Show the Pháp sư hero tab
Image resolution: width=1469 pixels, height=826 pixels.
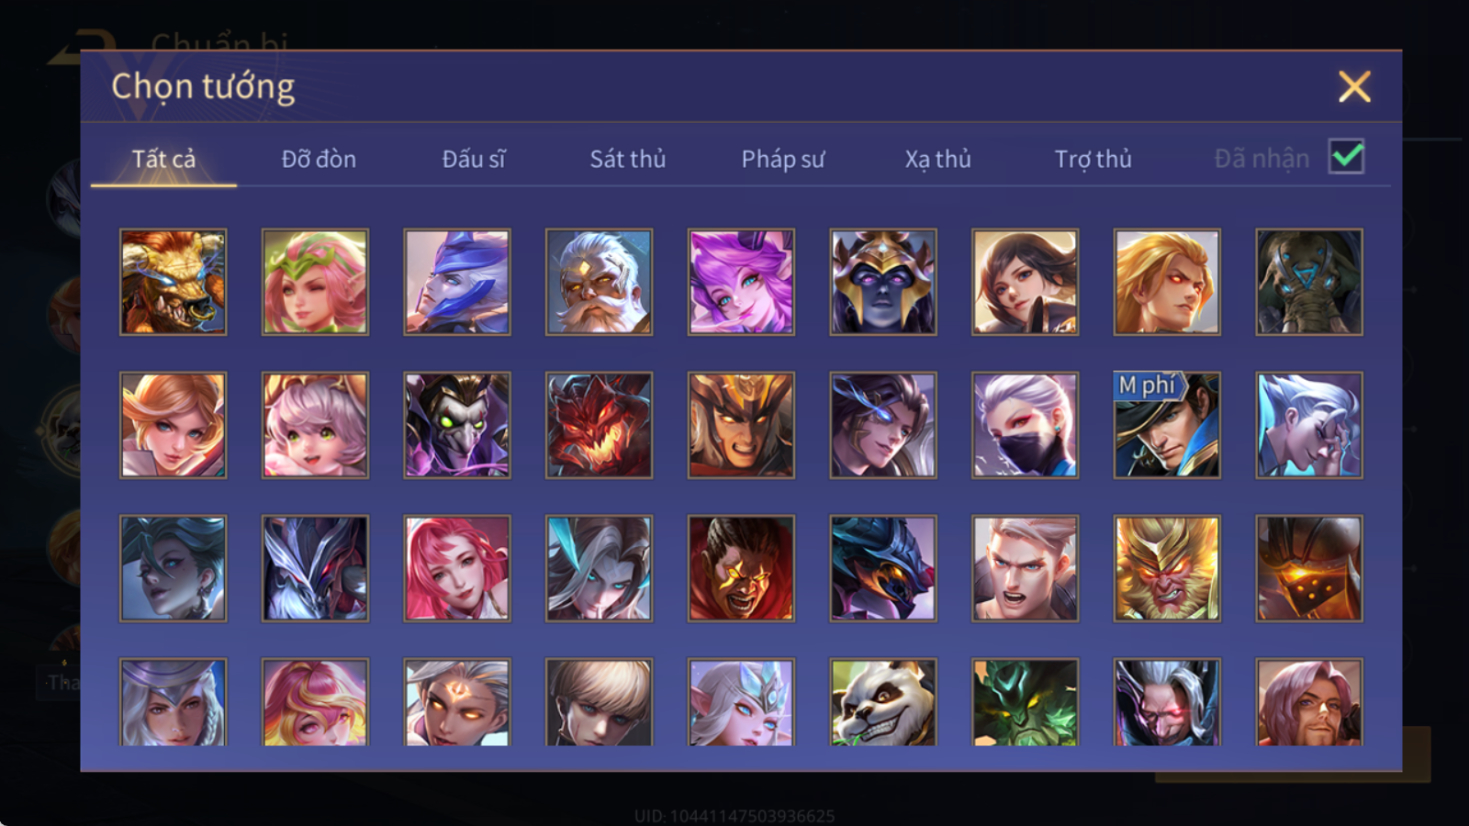tap(783, 159)
